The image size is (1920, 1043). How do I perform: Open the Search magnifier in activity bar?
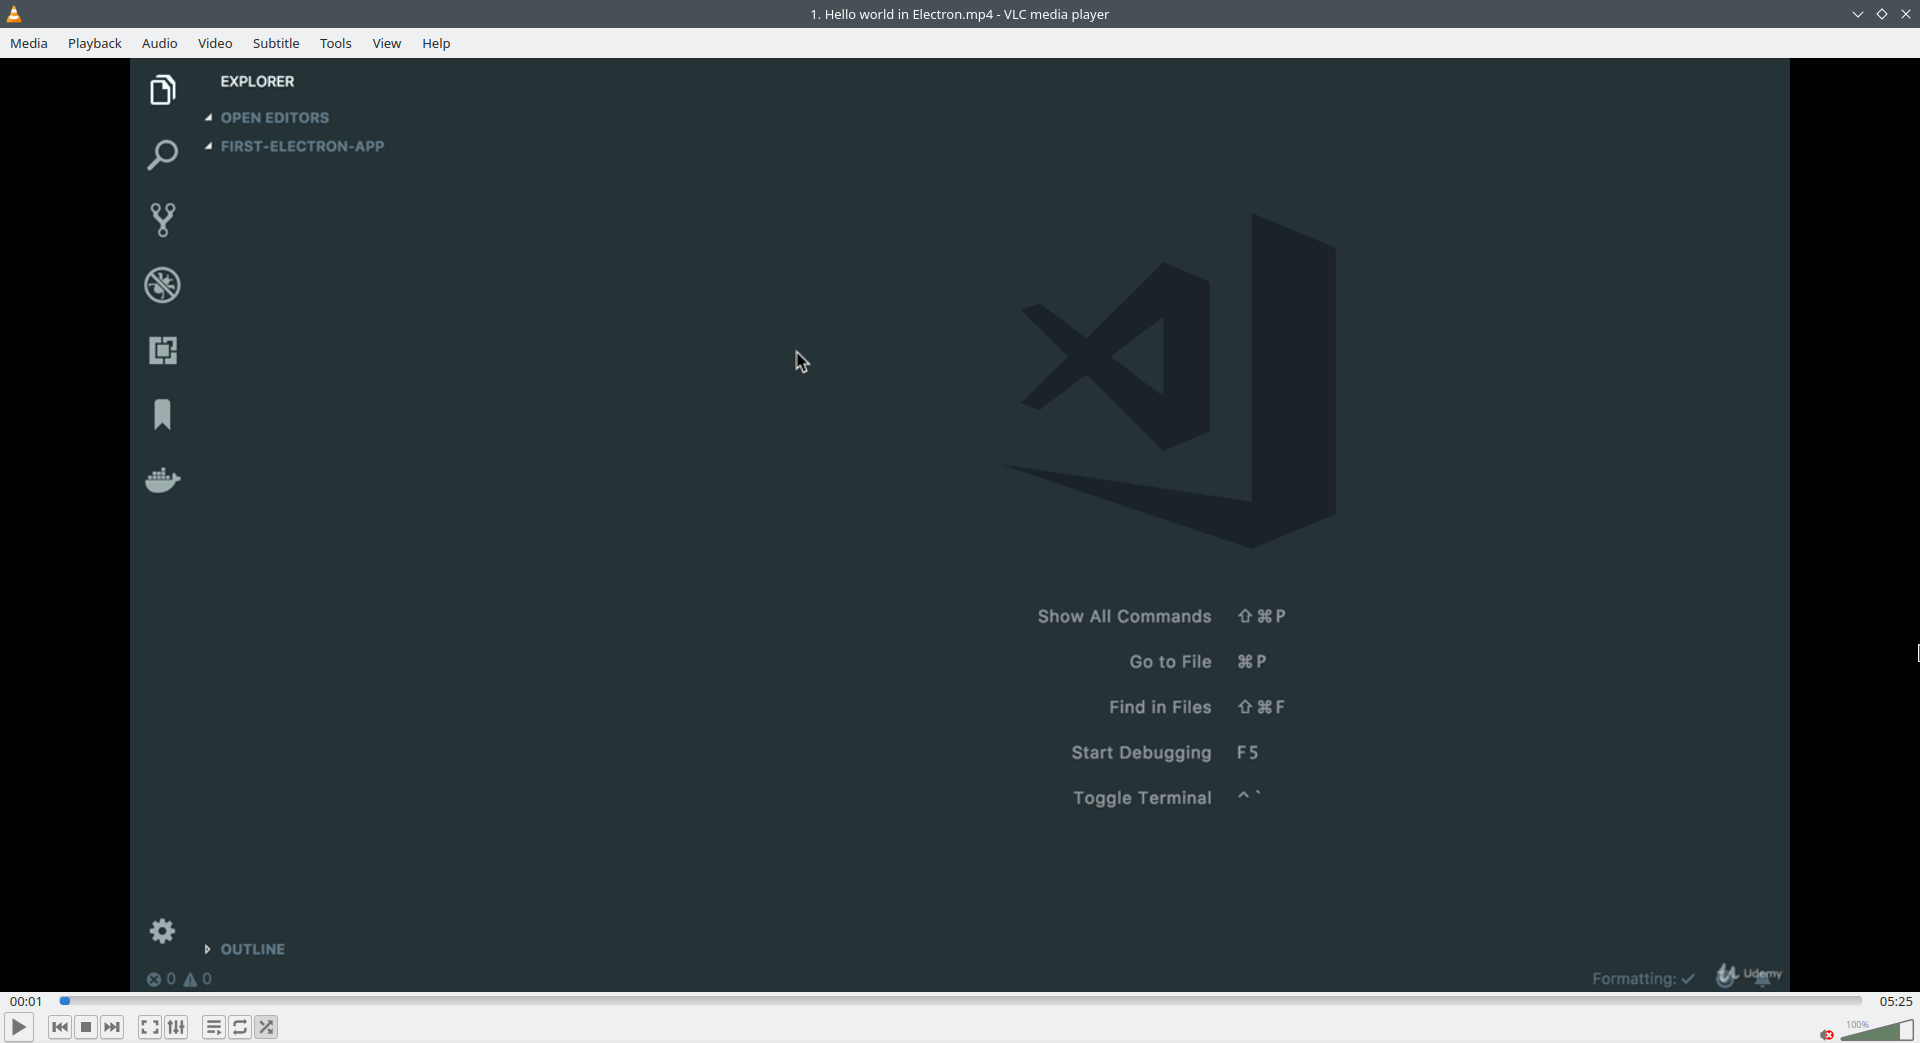point(162,155)
